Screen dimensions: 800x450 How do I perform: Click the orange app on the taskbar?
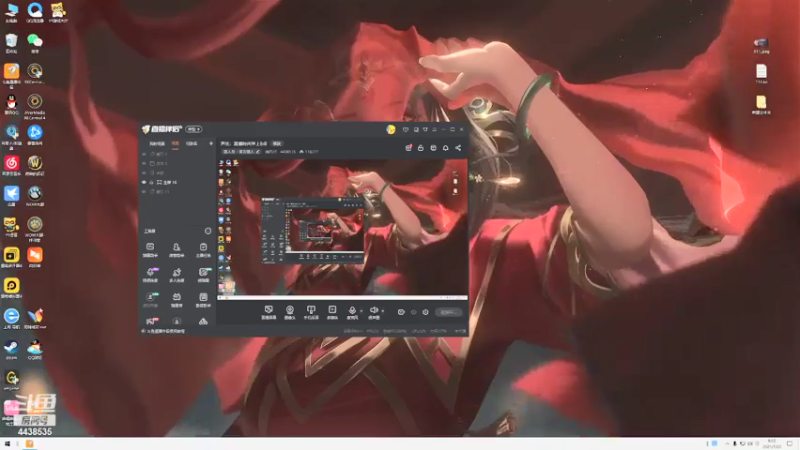tap(30, 444)
